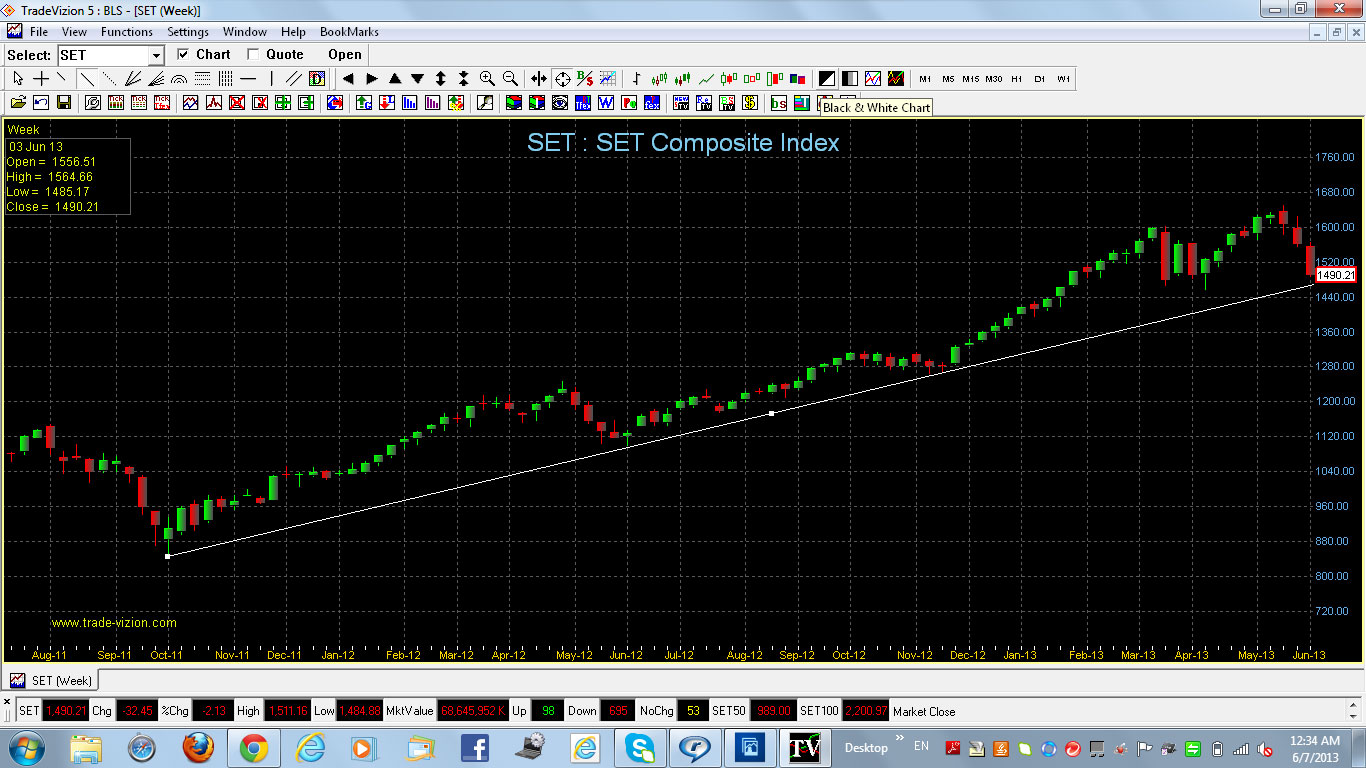Click the blue W toolbar icon

[x=606, y=102]
